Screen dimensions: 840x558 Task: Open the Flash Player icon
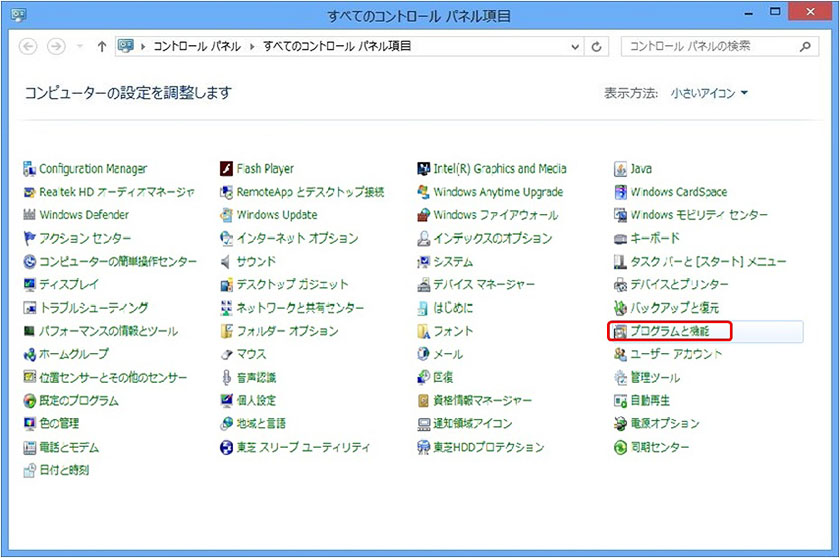[x=227, y=169]
